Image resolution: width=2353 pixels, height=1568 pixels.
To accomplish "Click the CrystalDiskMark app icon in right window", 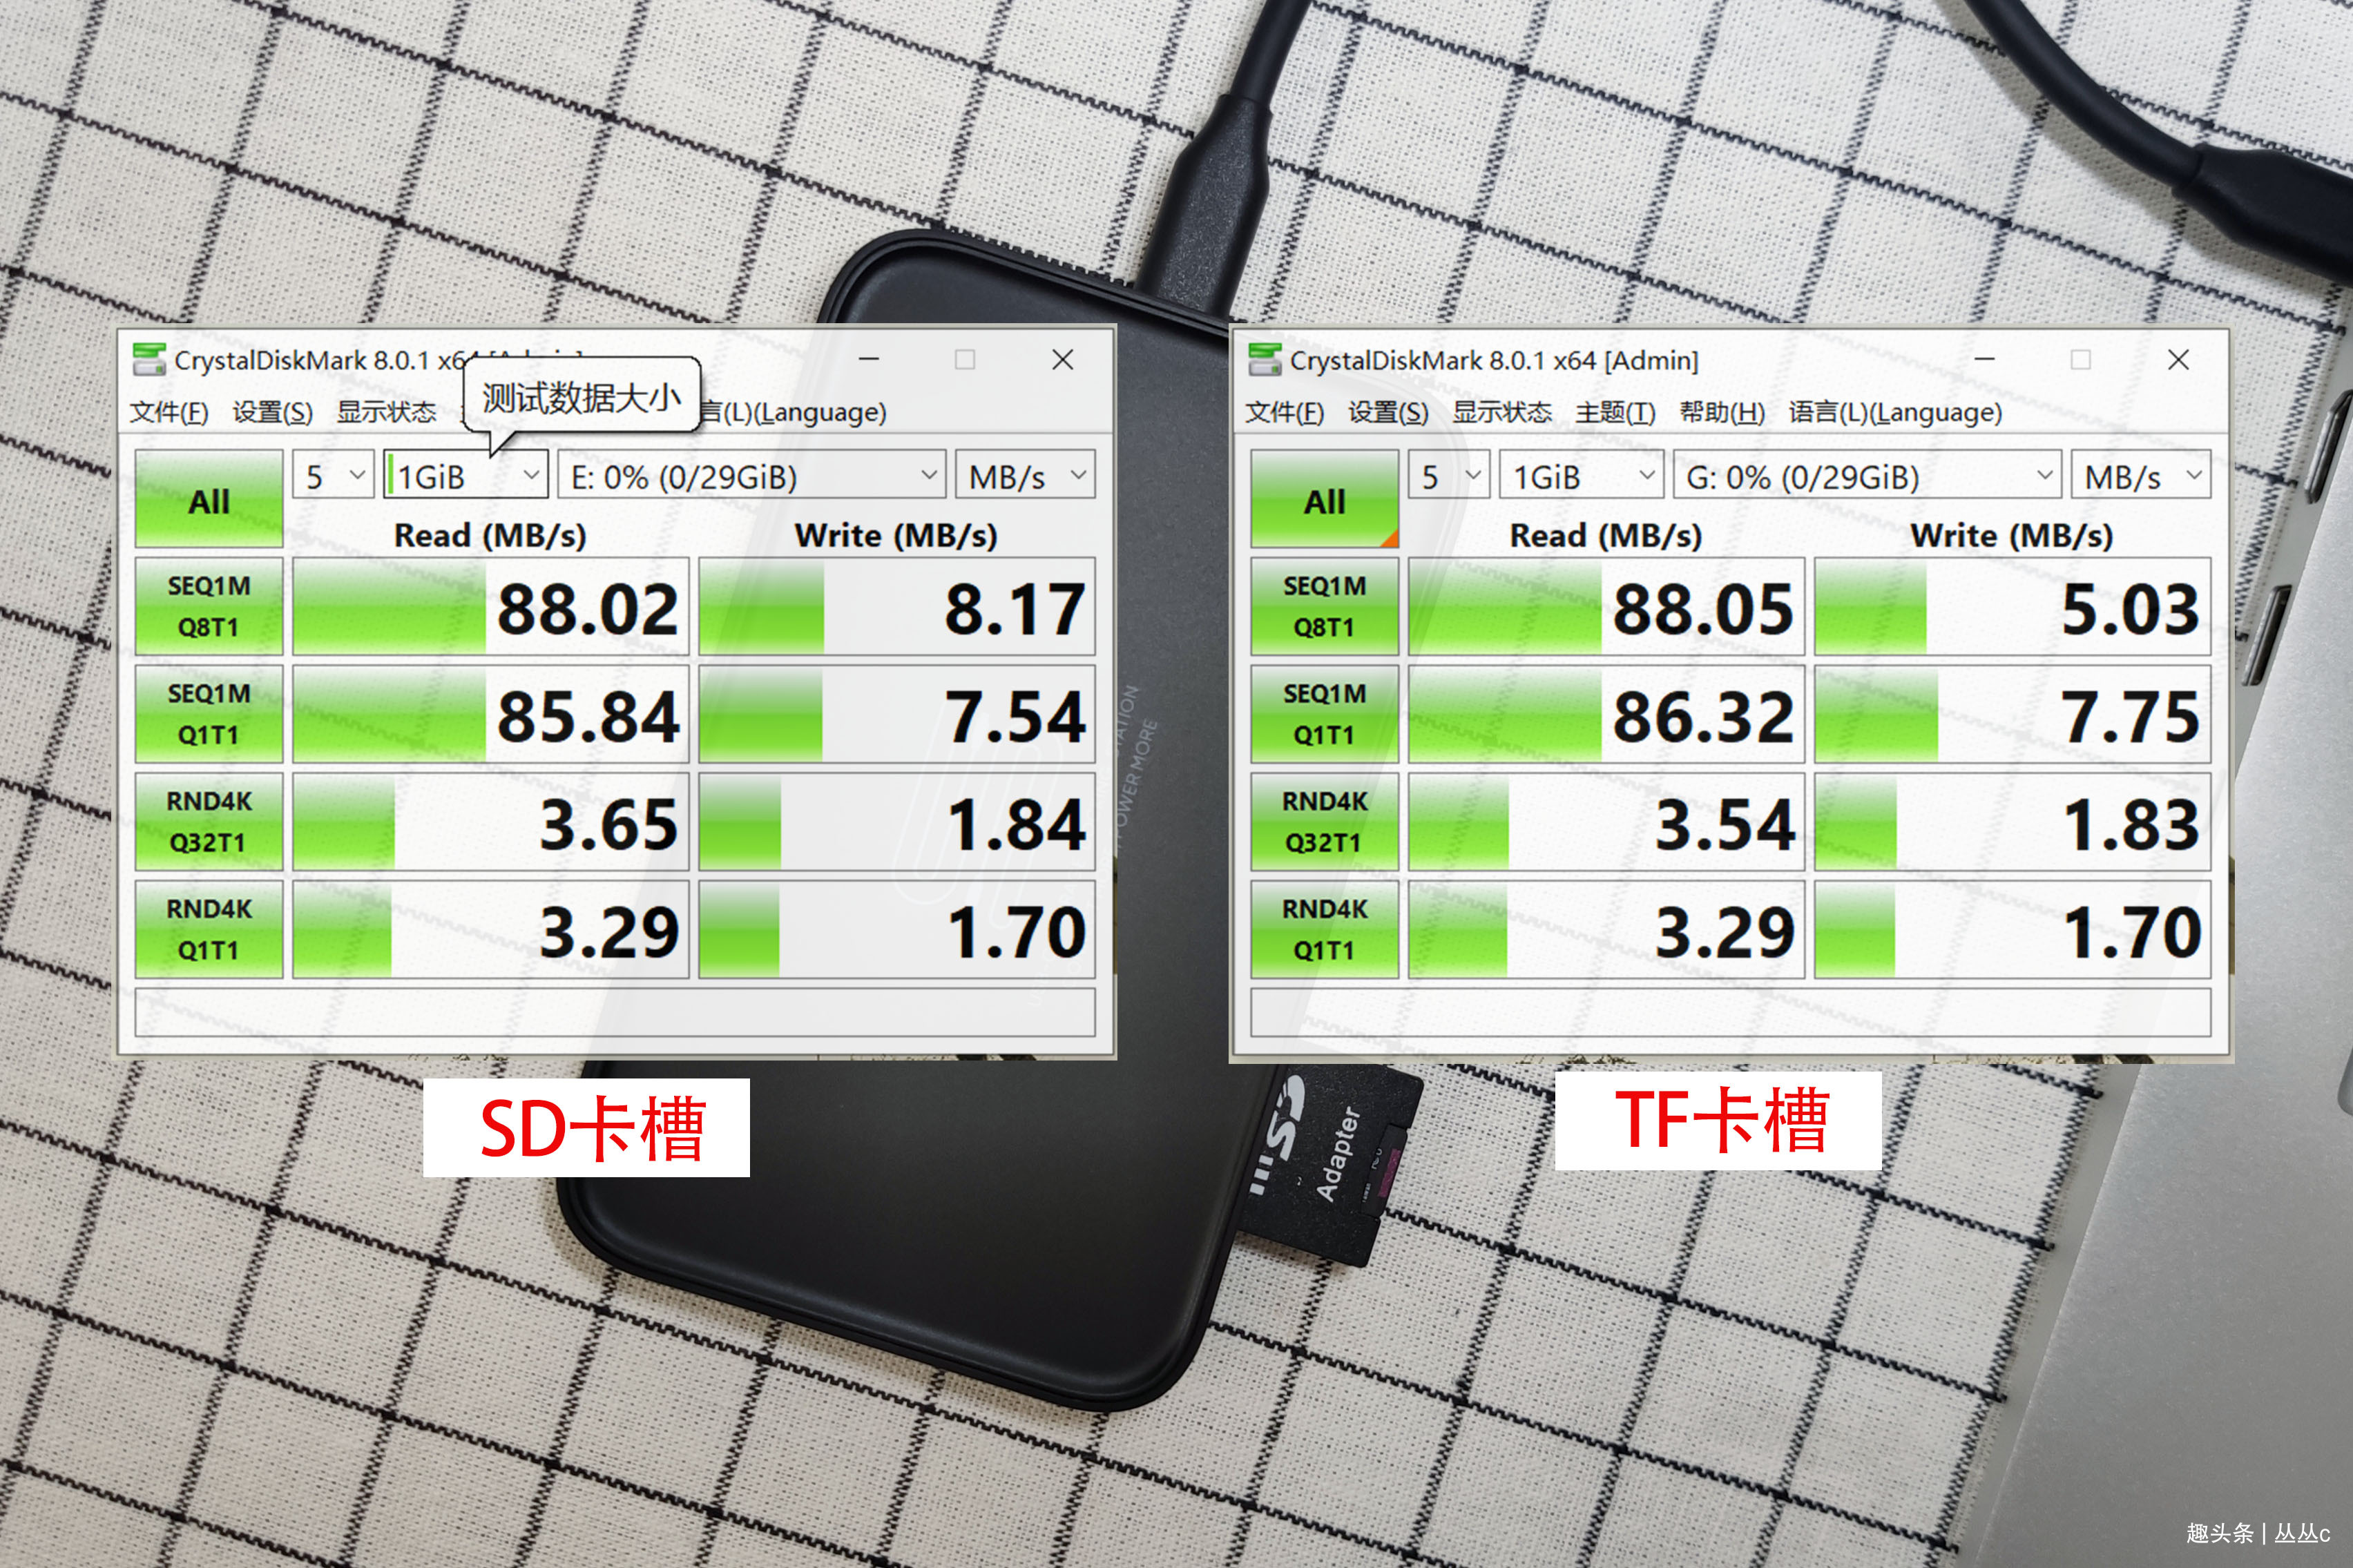I will click(x=1265, y=360).
